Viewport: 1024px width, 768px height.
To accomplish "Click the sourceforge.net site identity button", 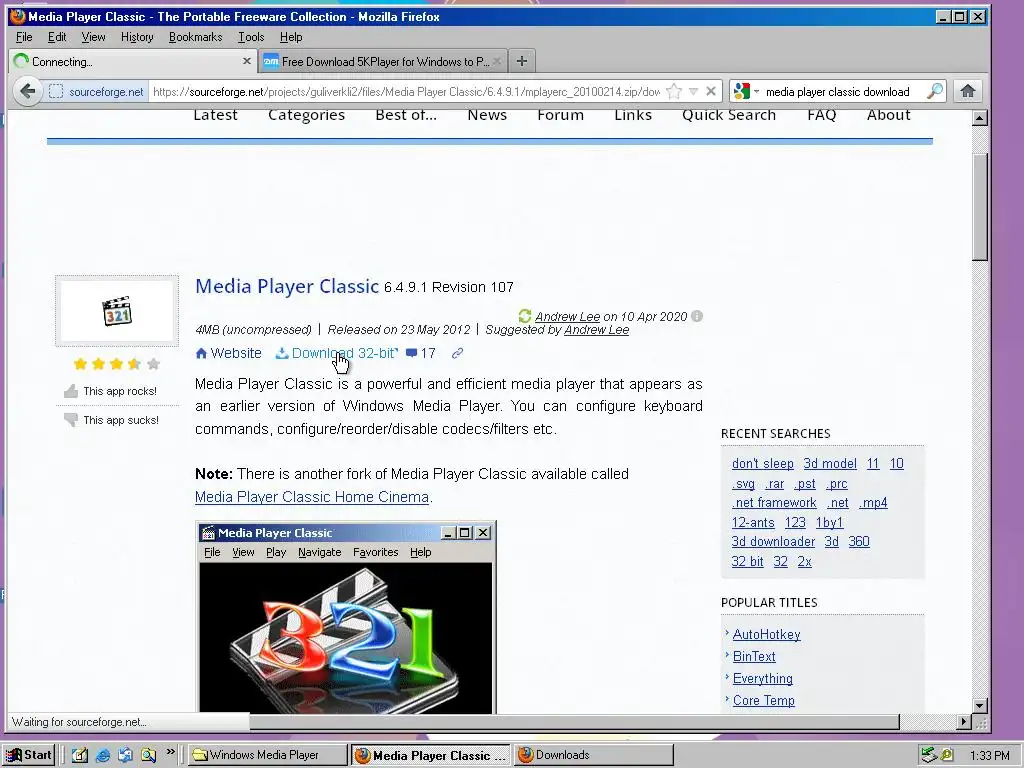I will click(x=97, y=91).
